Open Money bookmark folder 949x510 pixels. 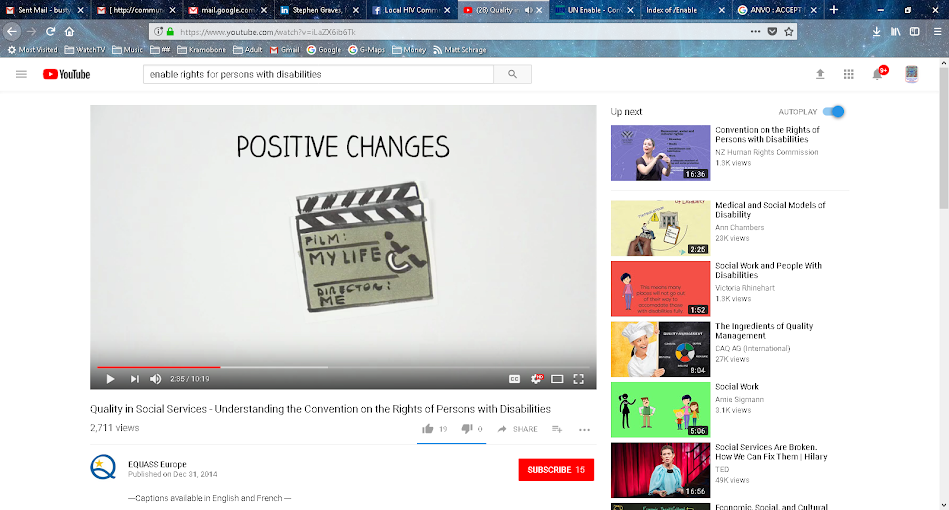[x=409, y=50]
